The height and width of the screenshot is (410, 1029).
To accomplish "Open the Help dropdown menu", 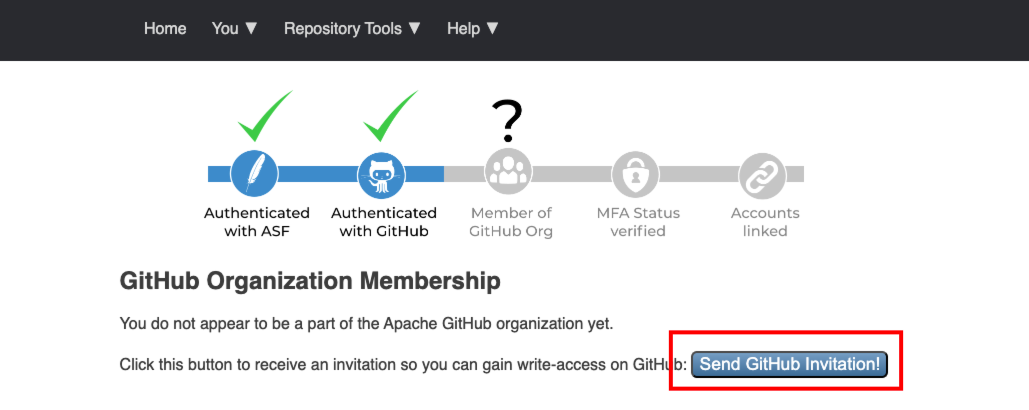I will [x=472, y=28].
